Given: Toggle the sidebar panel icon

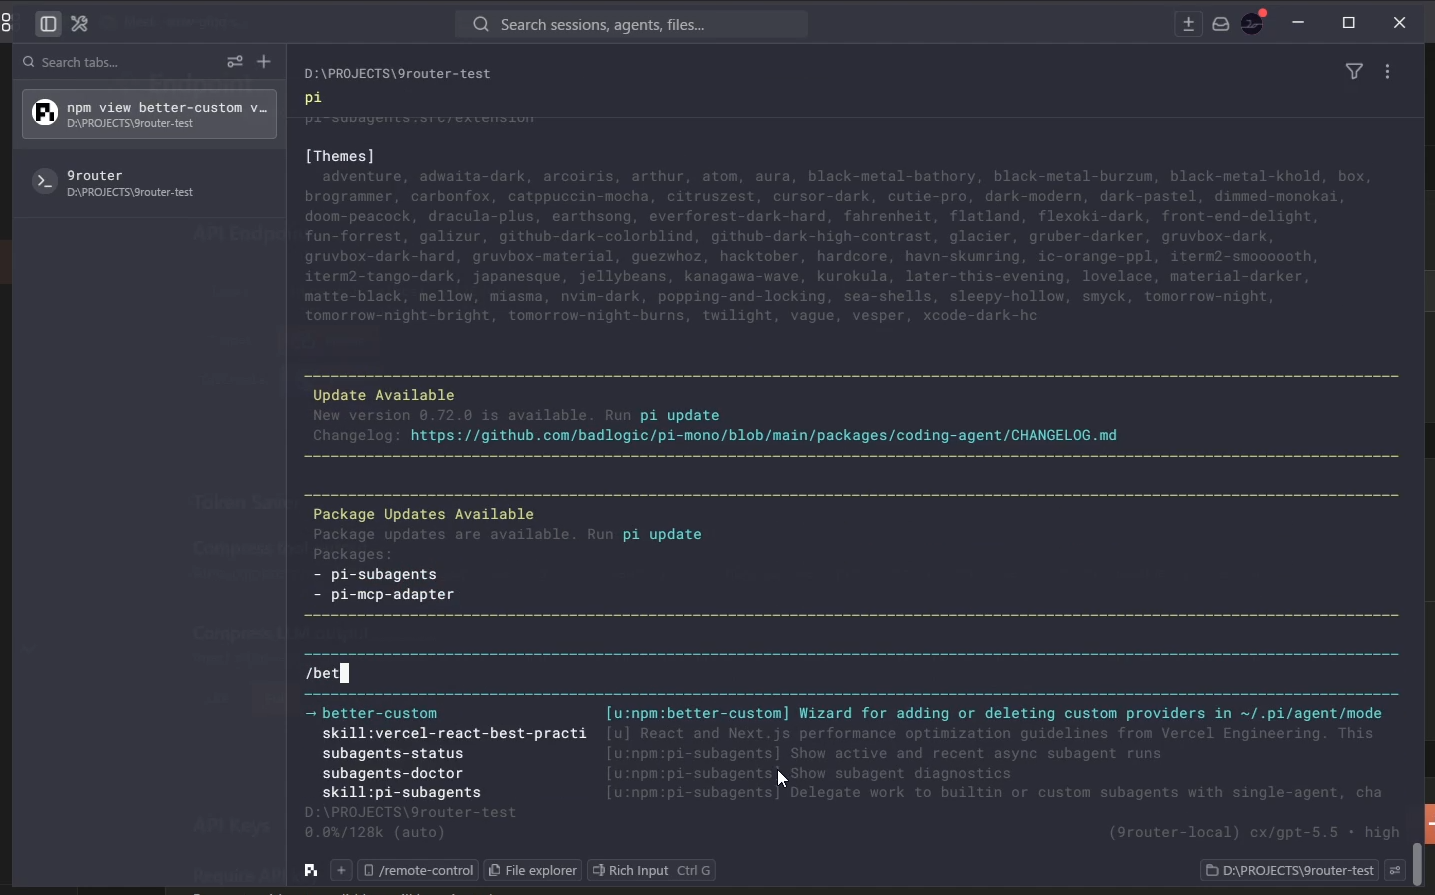Looking at the screenshot, I should pyautogui.click(x=47, y=24).
